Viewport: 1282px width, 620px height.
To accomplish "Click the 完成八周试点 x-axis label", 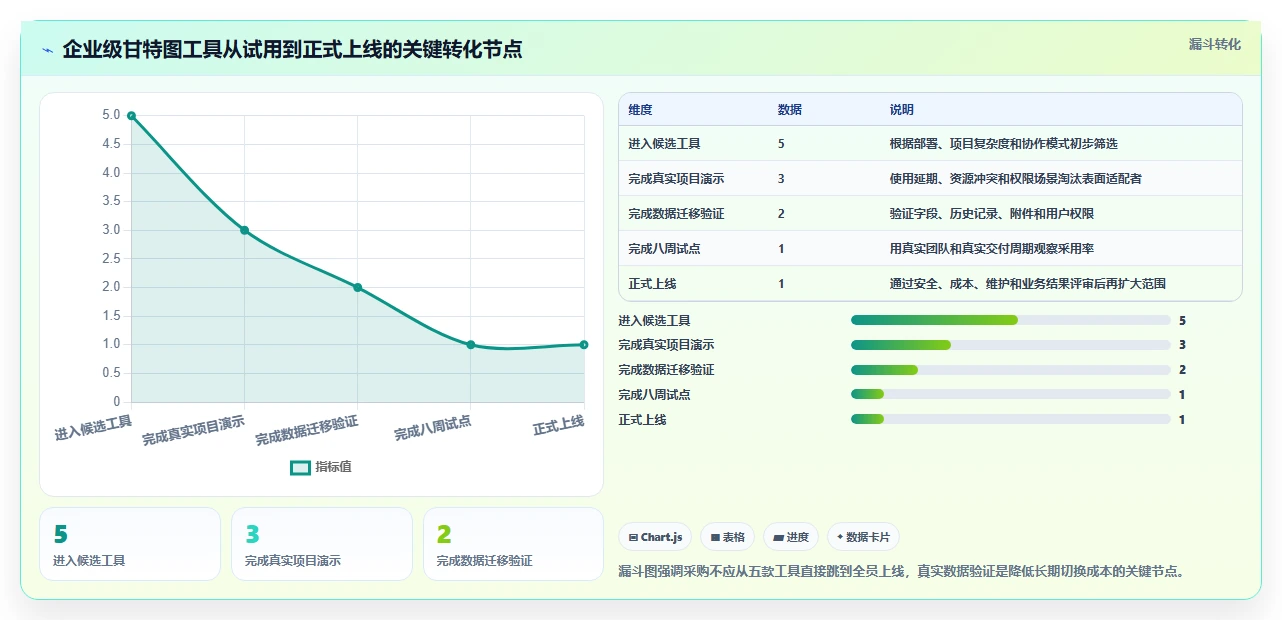I will pyautogui.click(x=432, y=429).
